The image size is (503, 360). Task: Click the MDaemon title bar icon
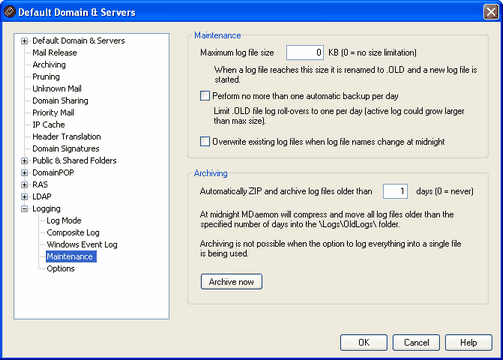click(x=9, y=12)
